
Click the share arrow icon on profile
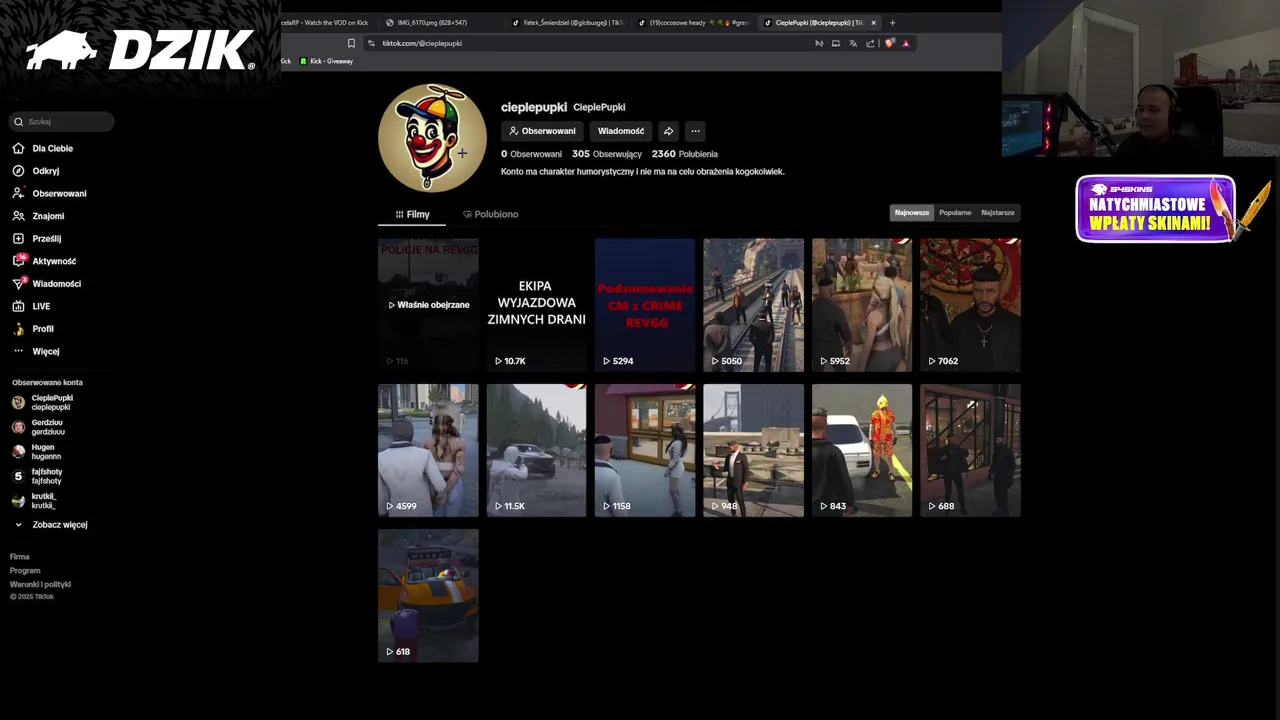coord(669,131)
